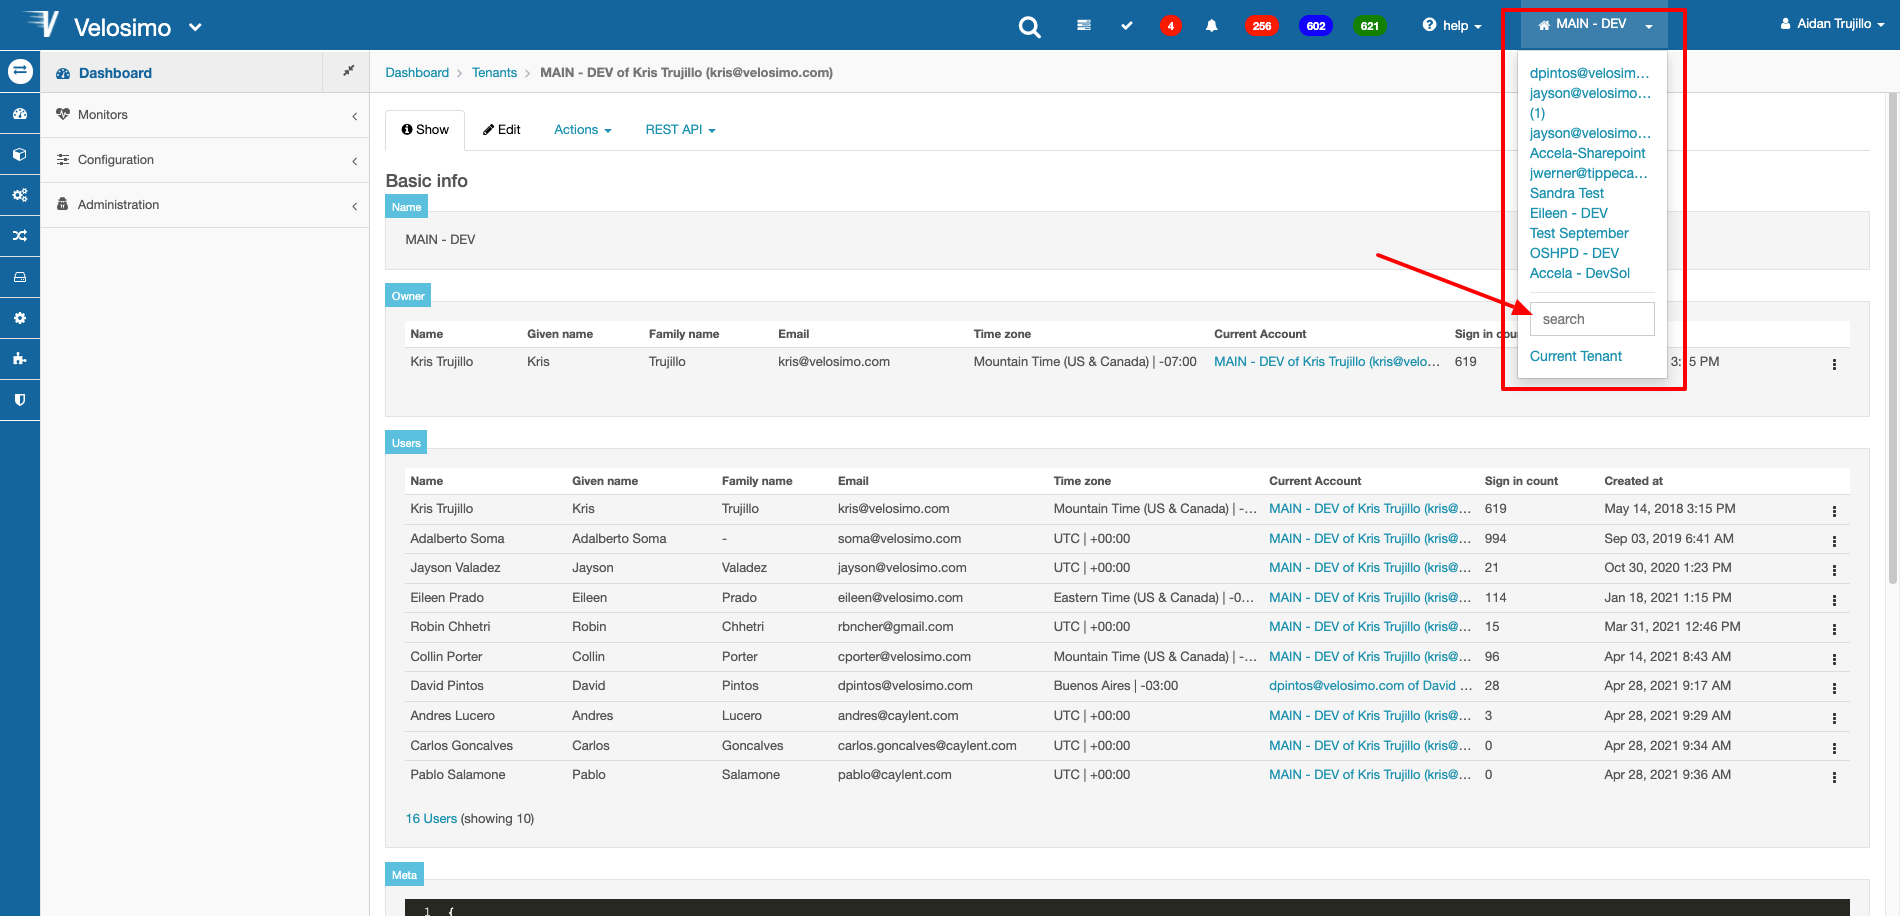Open Kris Trujillo's account link in Users table
This screenshot has height=916, width=1900.
point(1370,509)
